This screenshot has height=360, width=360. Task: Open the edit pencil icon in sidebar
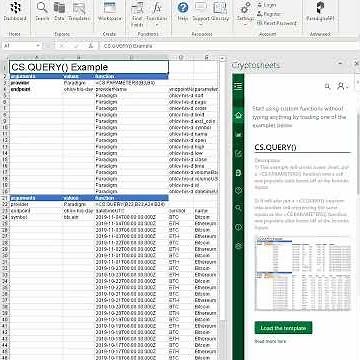coord(238,153)
